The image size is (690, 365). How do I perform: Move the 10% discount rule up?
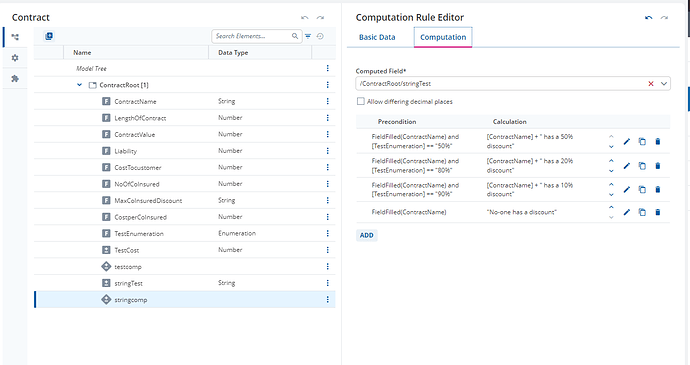(611, 184)
